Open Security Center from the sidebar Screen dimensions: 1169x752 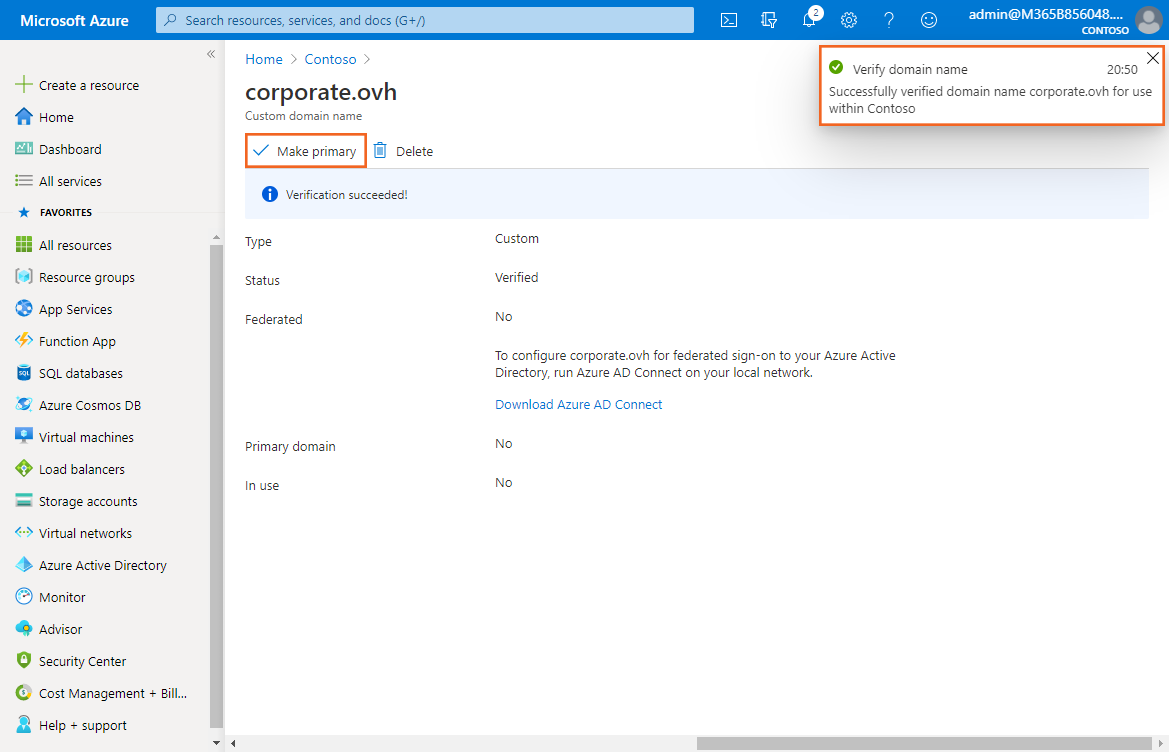82,661
